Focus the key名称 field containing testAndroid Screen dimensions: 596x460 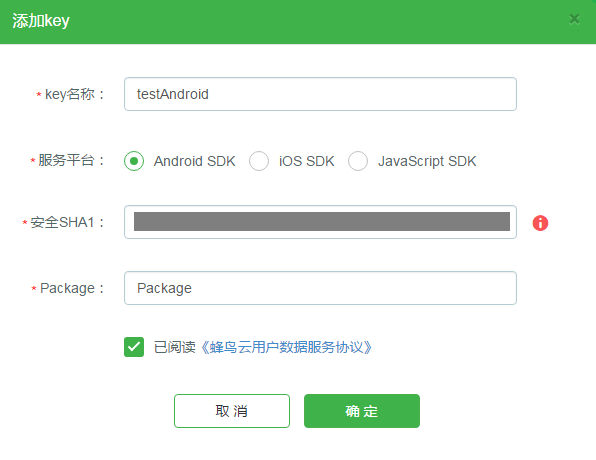click(320, 94)
